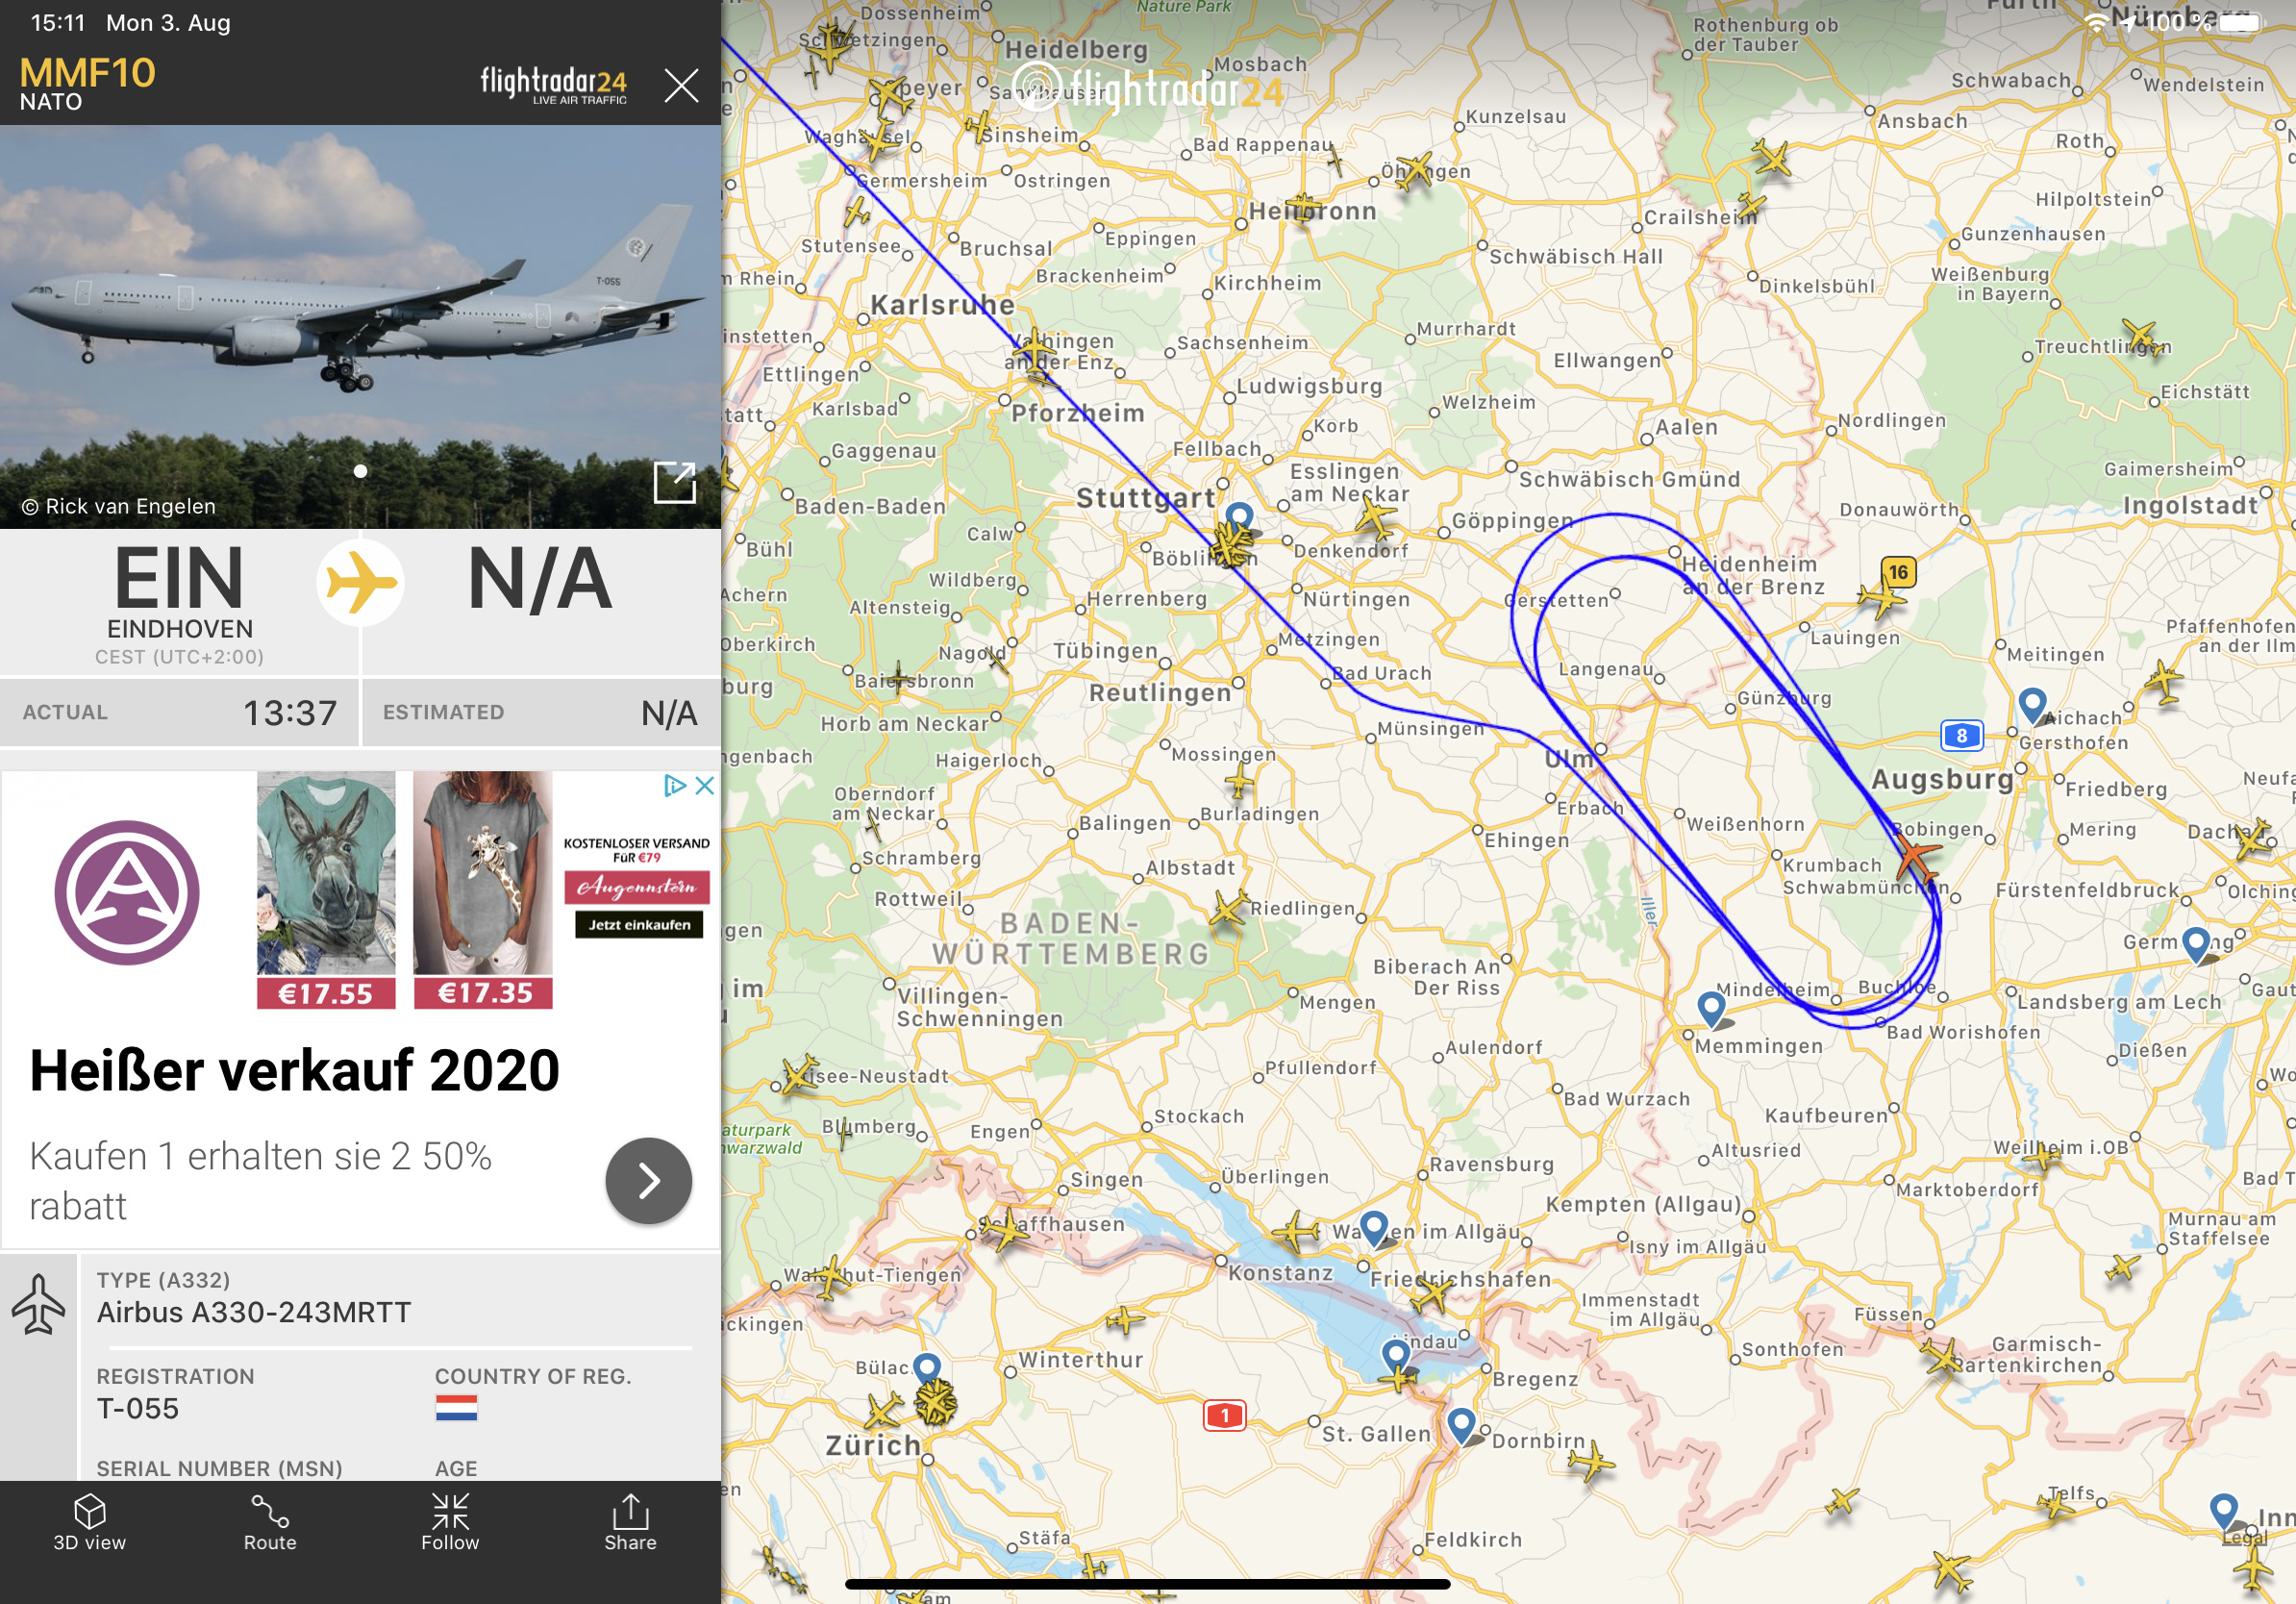Select the Memmingen airport pin
This screenshot has height=1604, width=2296.
[x=1712, y=1008]
